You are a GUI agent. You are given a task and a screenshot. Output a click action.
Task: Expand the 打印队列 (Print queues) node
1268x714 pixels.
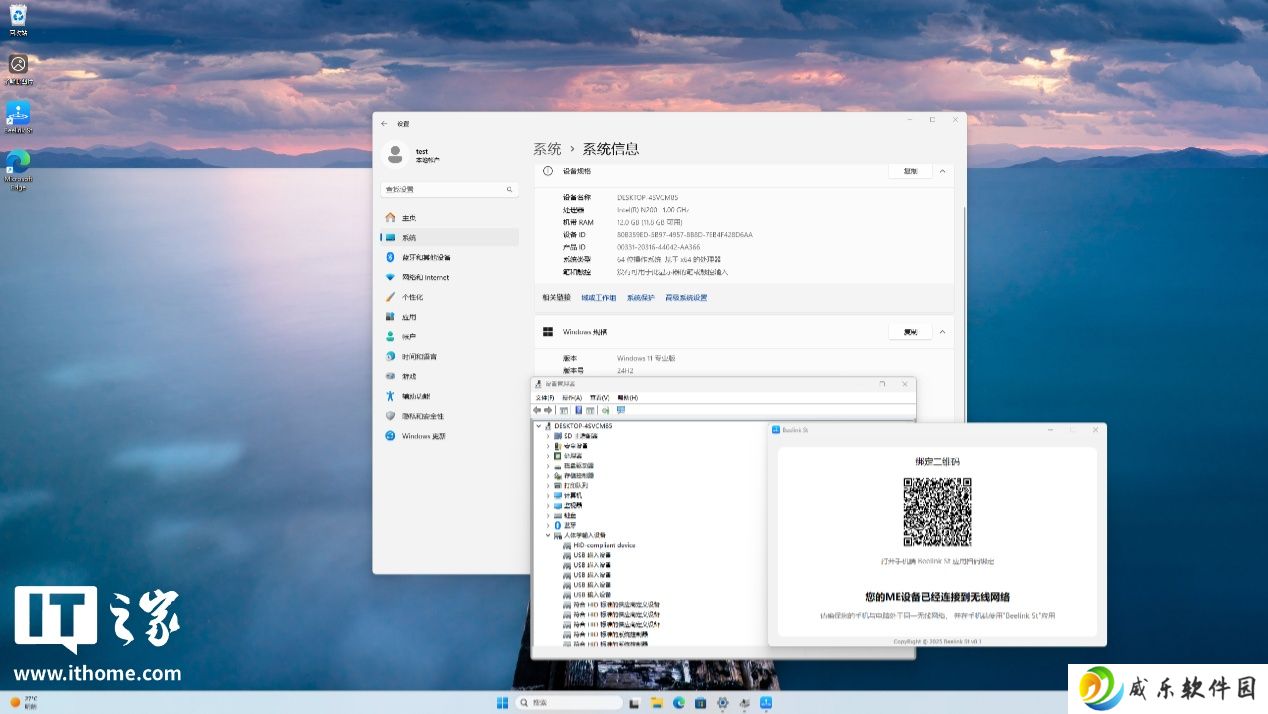point(547,485)
